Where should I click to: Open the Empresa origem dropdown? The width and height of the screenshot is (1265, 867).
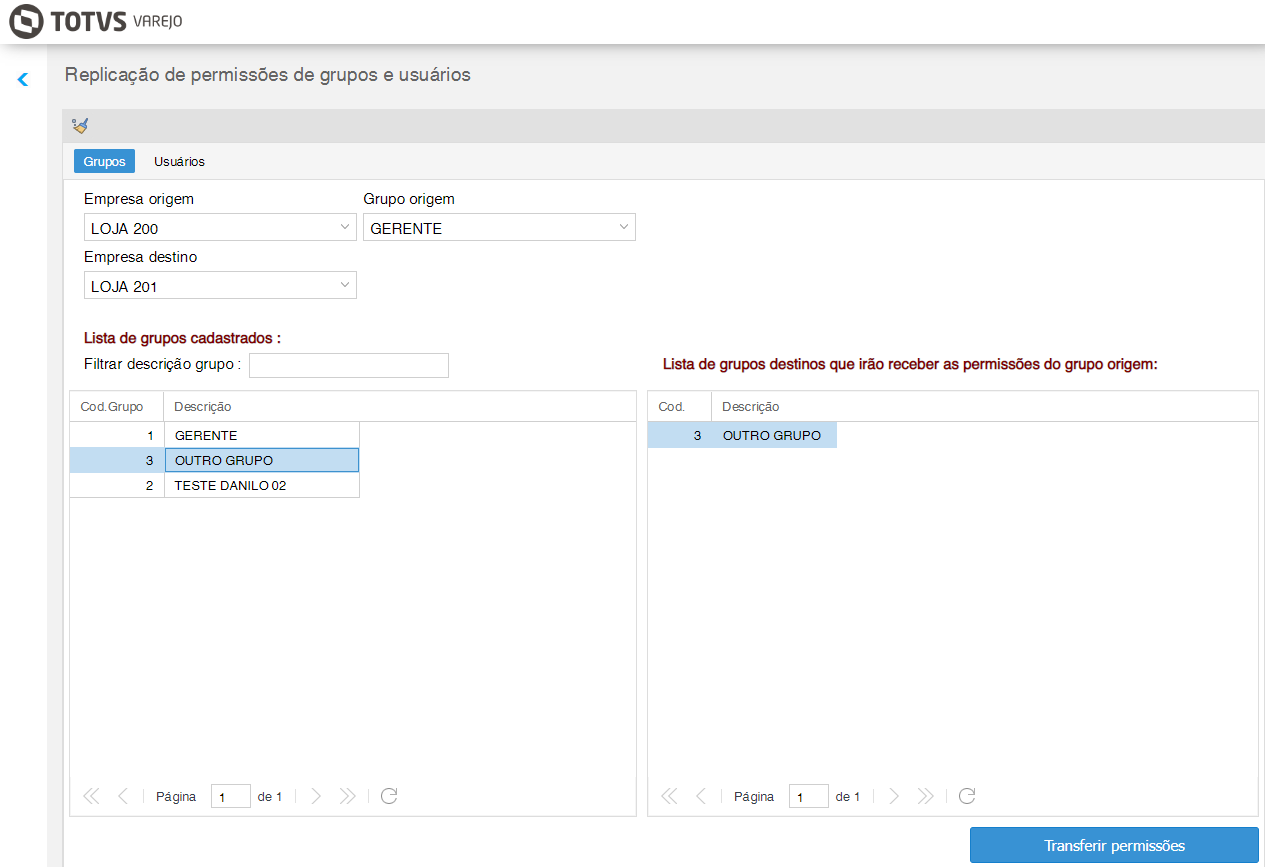point(345,228)
